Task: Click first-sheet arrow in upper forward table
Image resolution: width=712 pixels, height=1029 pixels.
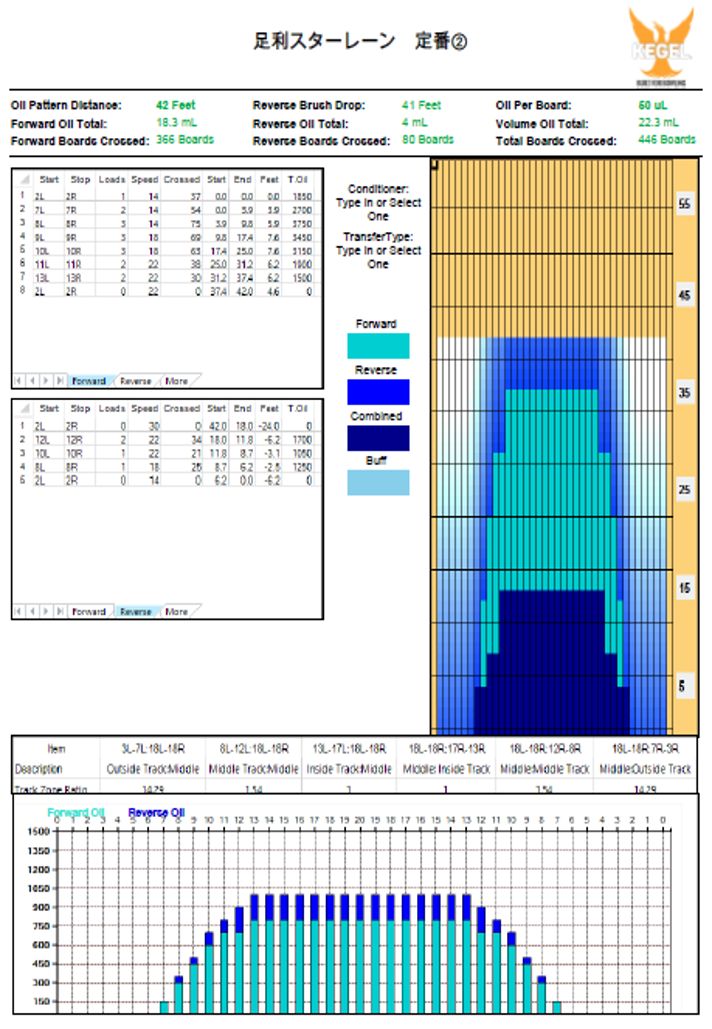Action: (x=20, y=381)
